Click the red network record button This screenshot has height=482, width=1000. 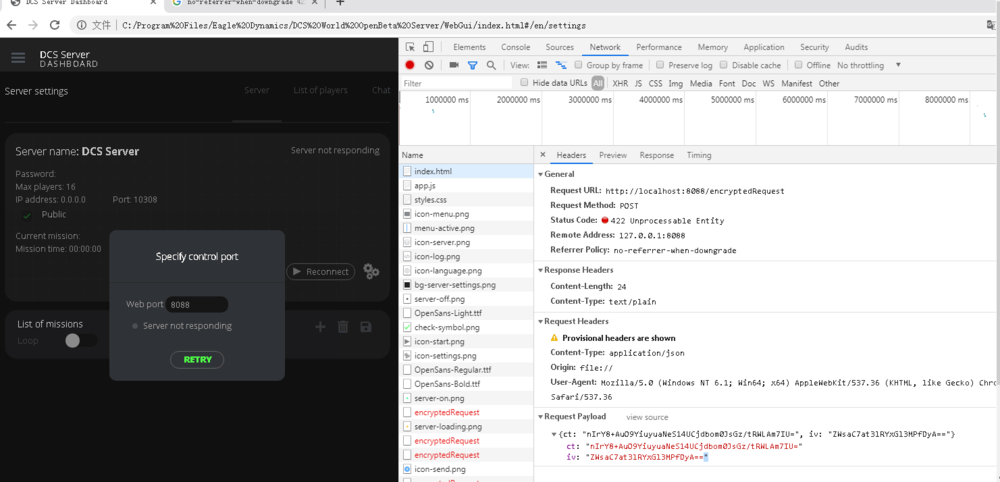(410, 65)
